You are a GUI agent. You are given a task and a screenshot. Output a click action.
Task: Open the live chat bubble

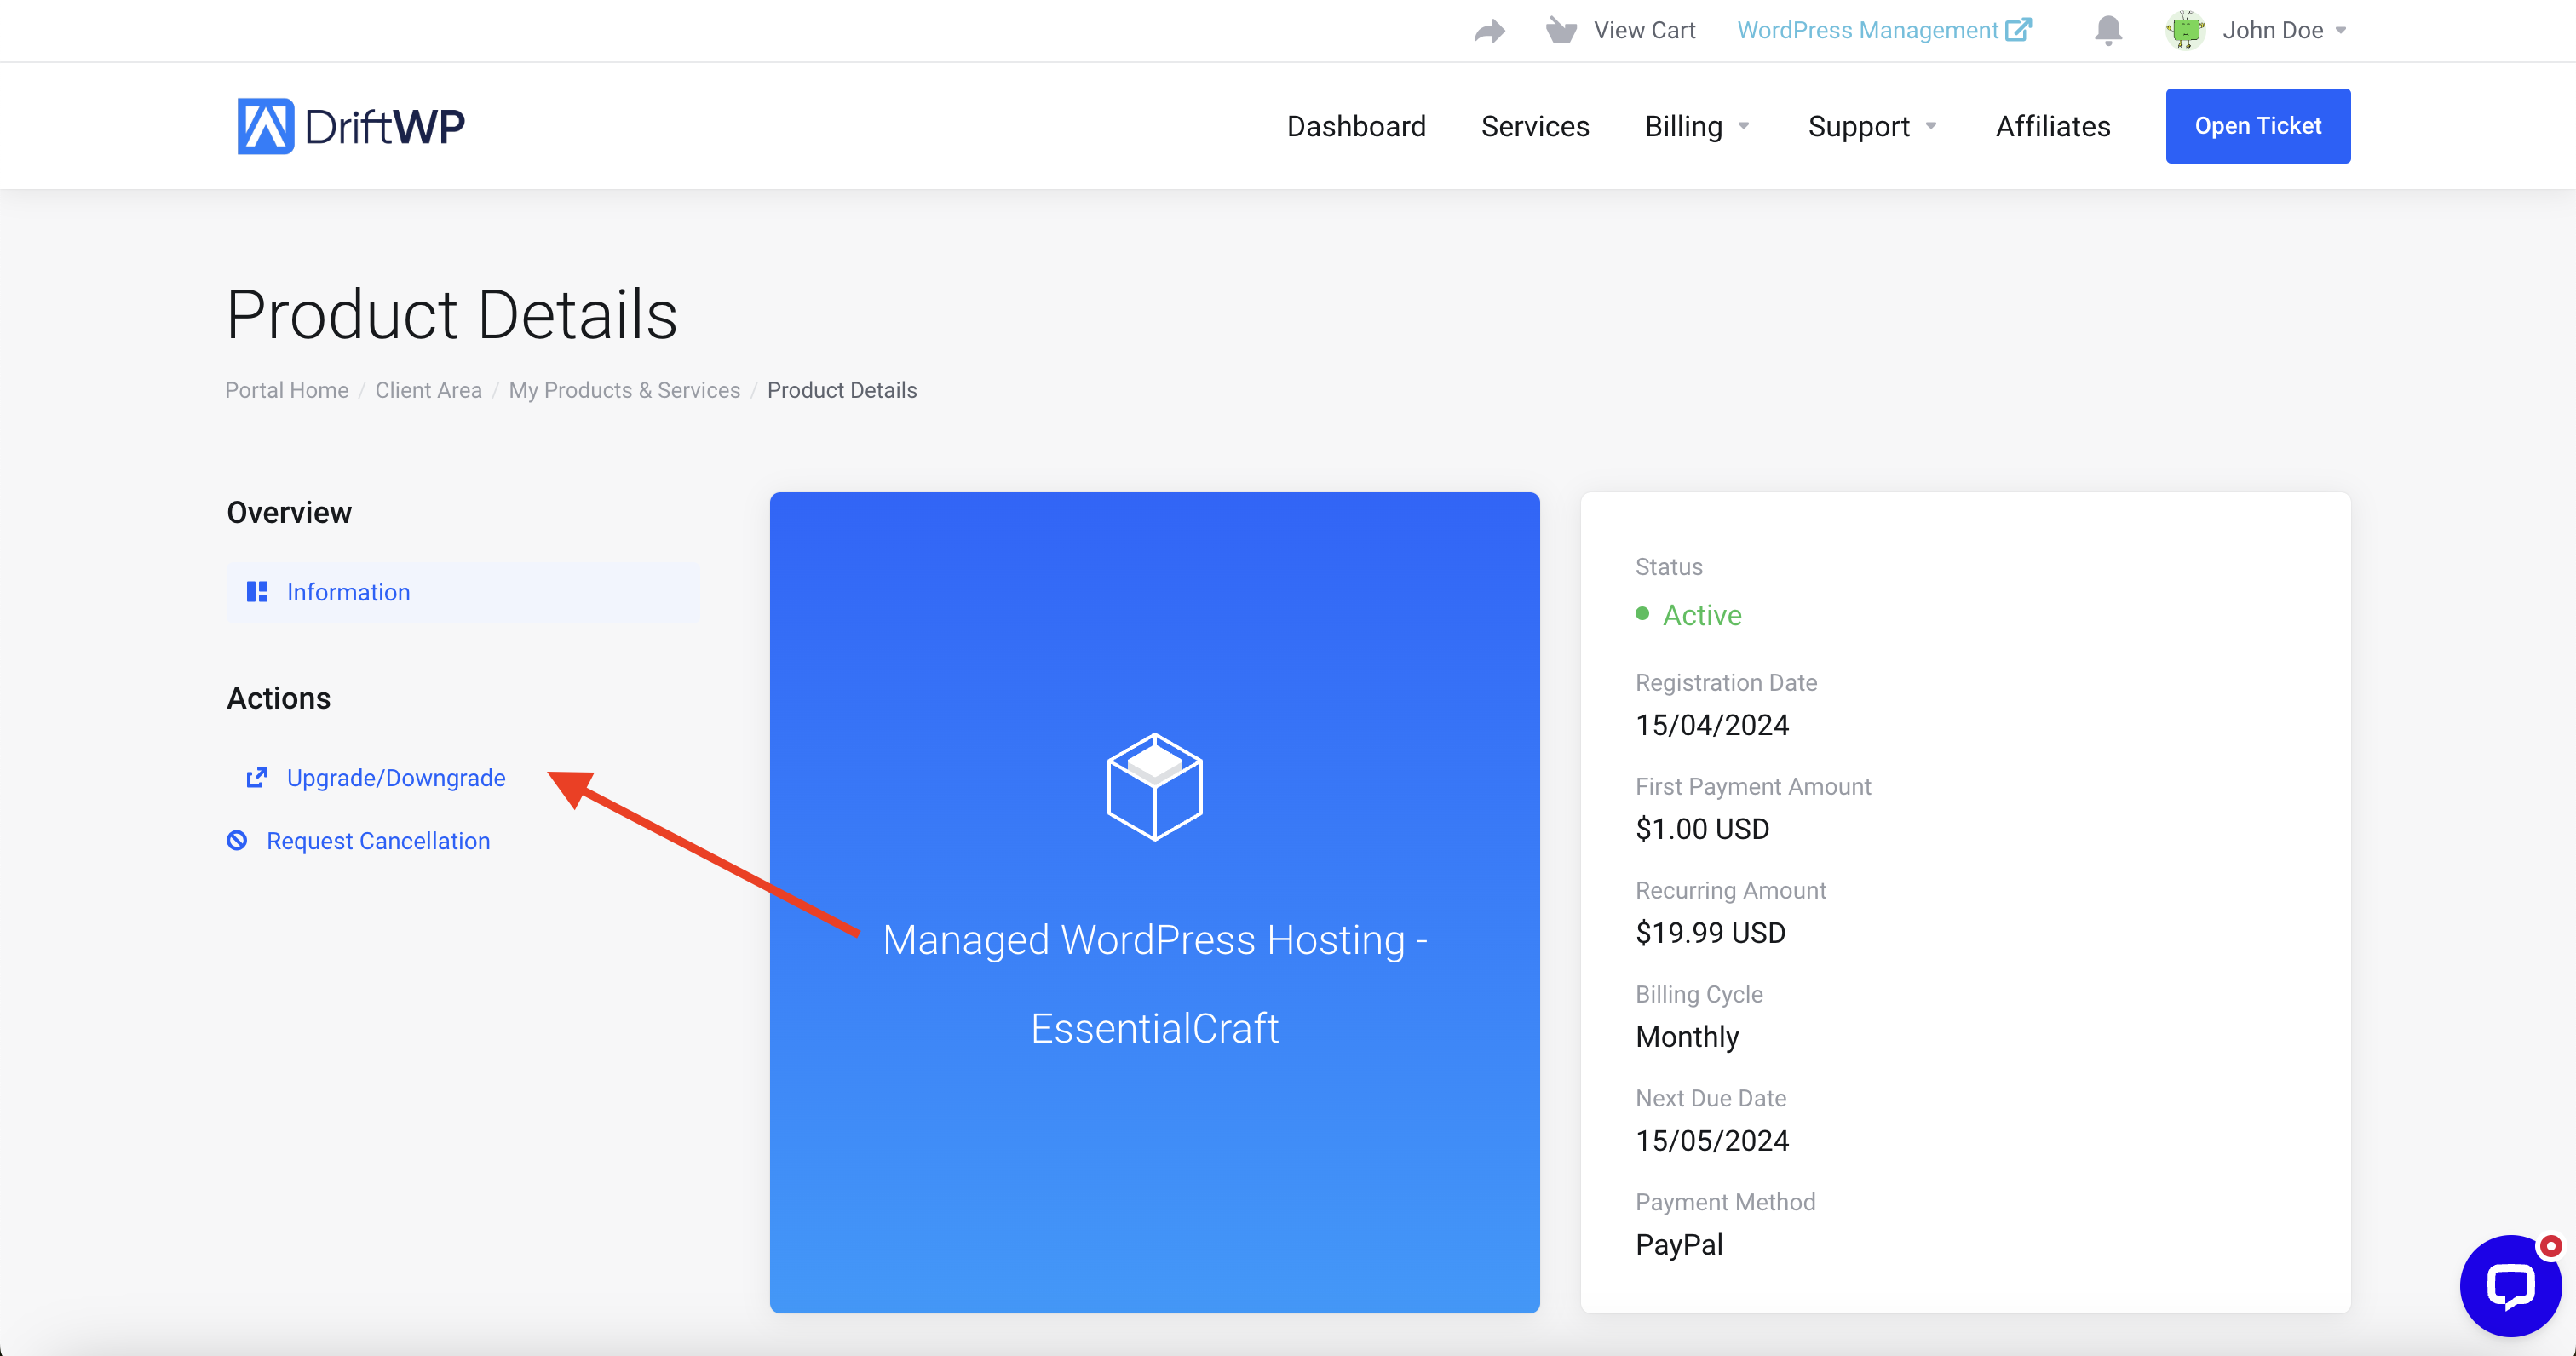click(2511, 1286)
